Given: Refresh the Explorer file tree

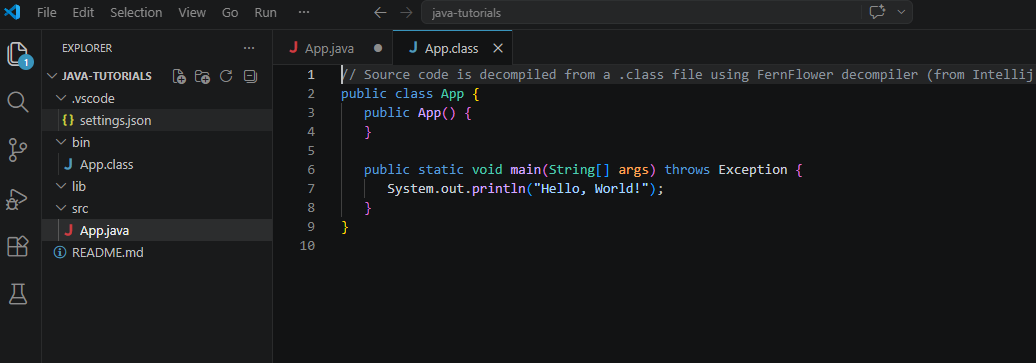Looking at the screenshot, I should click(x=226, y=76).
